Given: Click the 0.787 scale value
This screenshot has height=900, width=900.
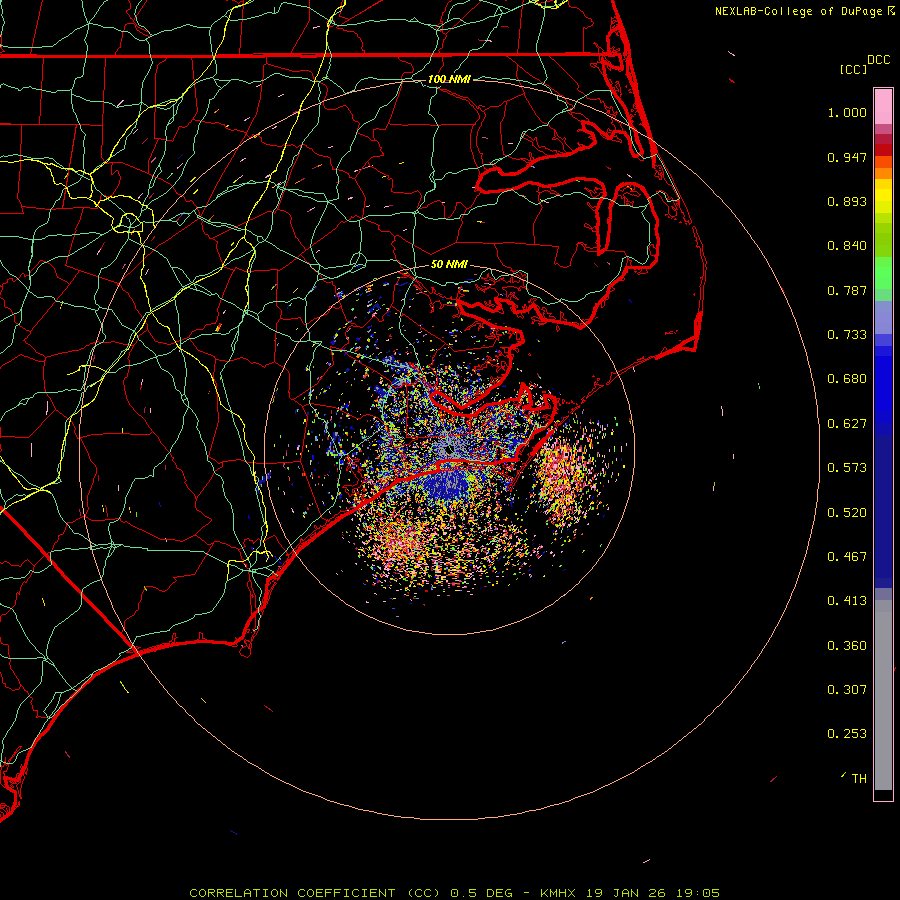Looking at the screenshot, I should (x=847, y=290).
